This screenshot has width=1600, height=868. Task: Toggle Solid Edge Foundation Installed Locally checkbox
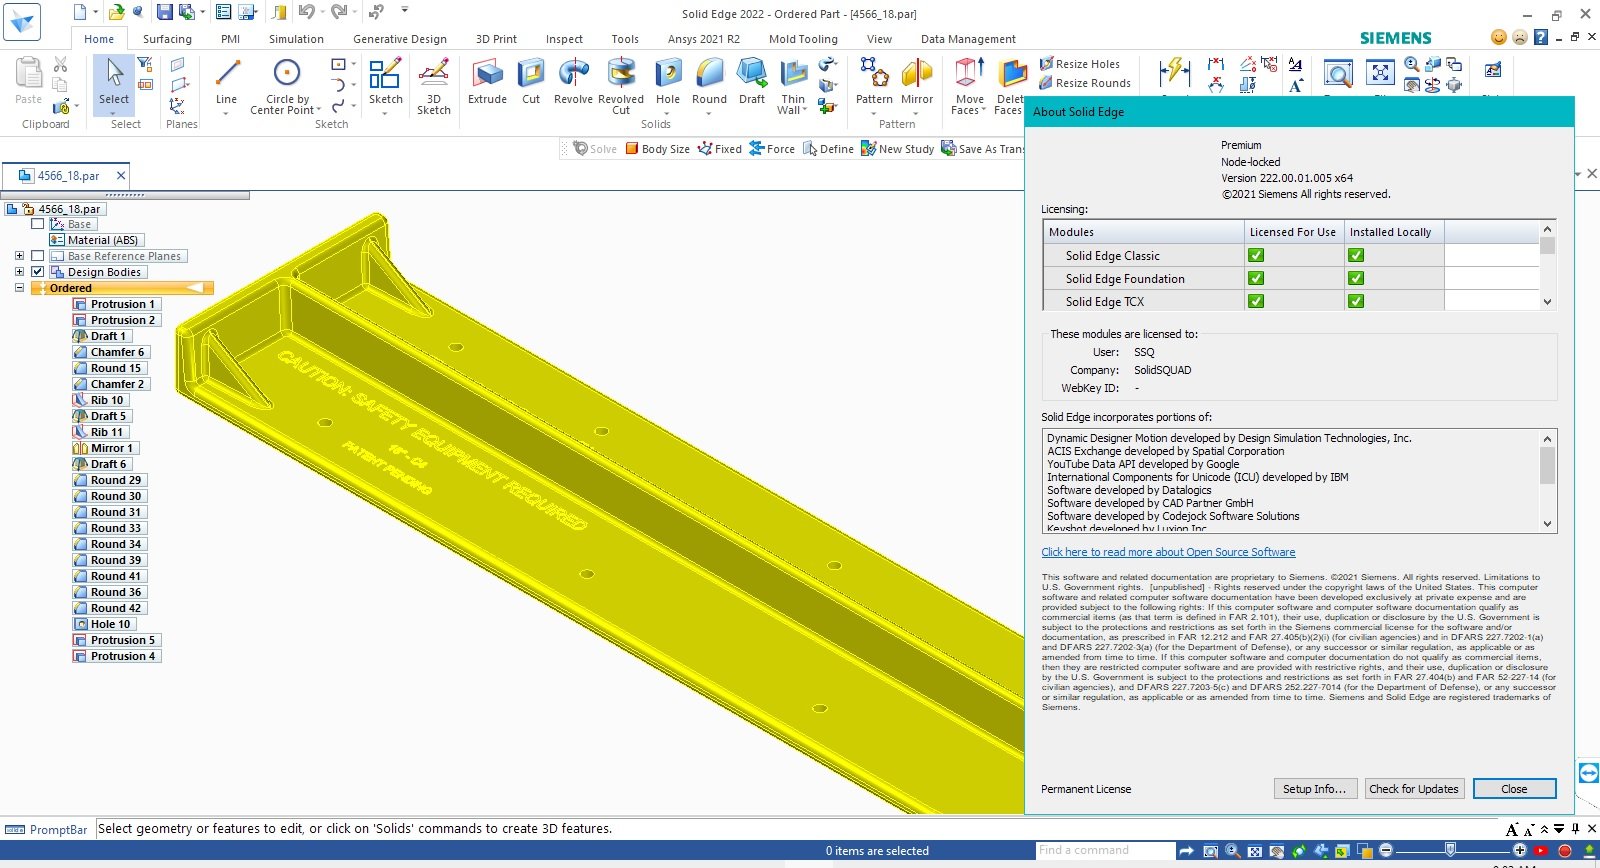(1356, 278)
